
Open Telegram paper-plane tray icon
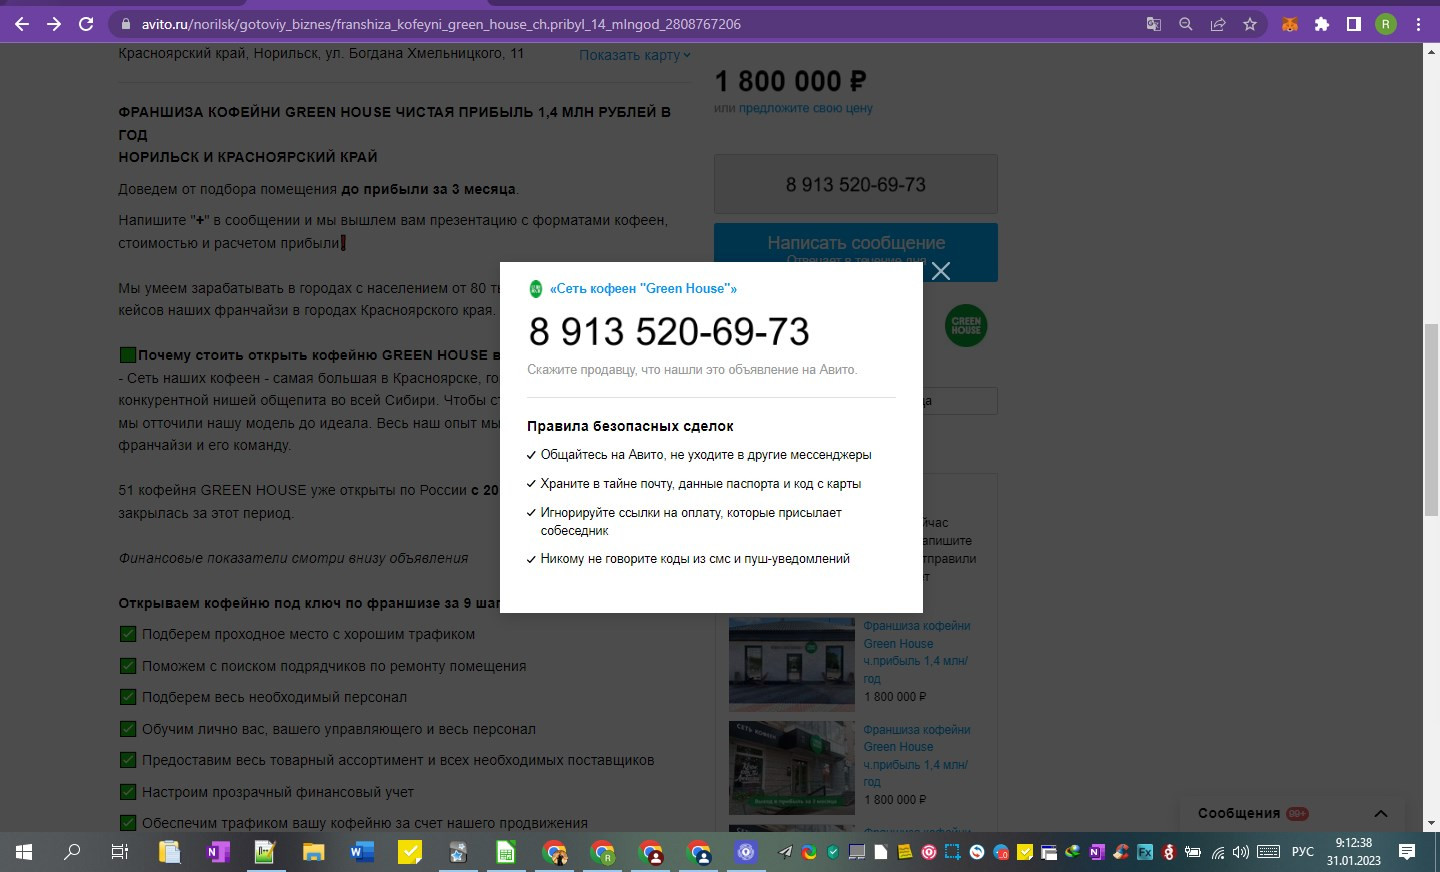point(785,852)
